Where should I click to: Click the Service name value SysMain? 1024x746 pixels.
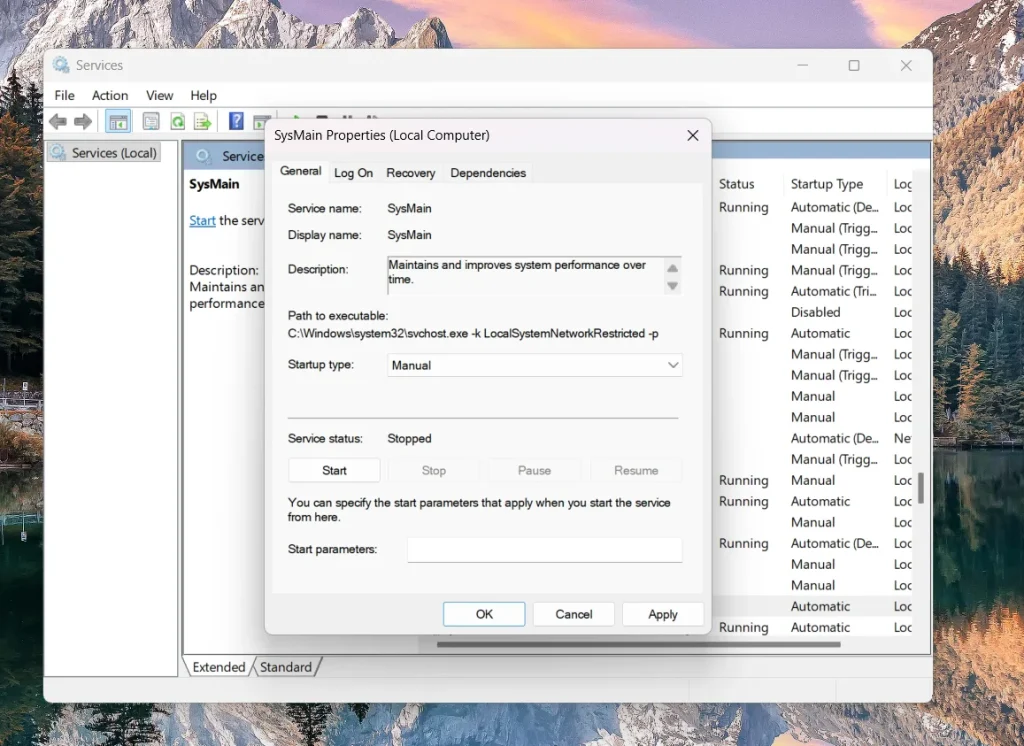pyautogui.click(x=409, y=208)
